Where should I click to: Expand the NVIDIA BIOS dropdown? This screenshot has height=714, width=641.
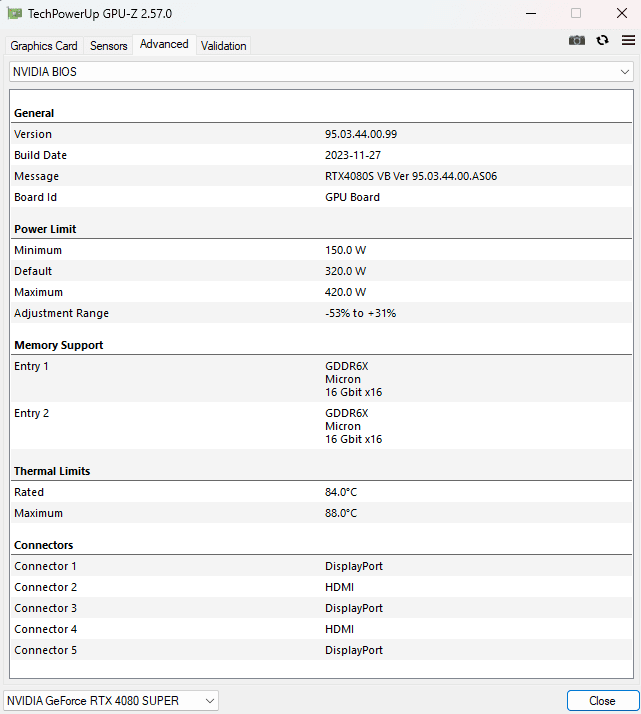click(321, 72)
